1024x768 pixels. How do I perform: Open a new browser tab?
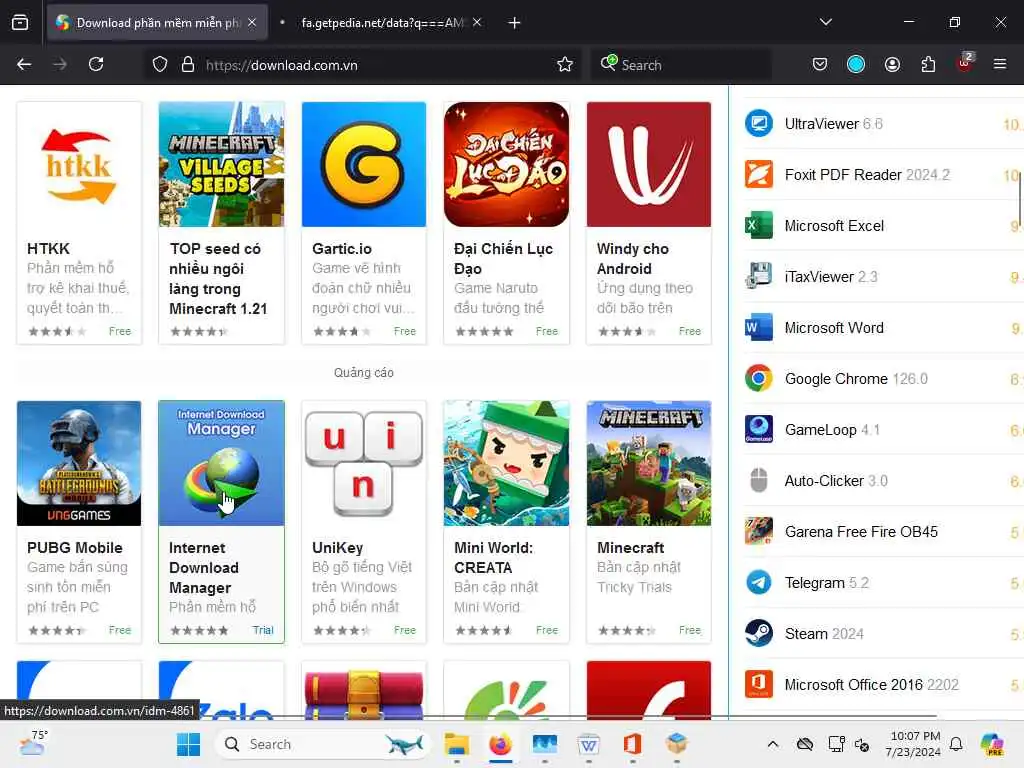coord(515,23)
